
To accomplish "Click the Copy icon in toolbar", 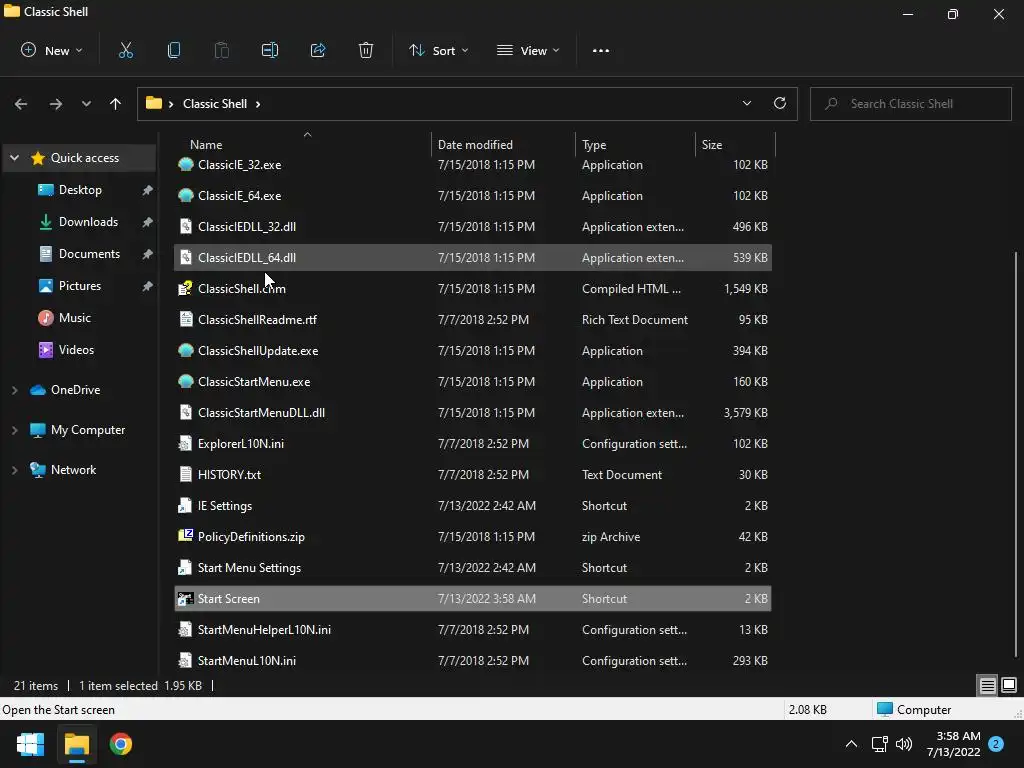I will pyautogui.click(x=174, y=50).
